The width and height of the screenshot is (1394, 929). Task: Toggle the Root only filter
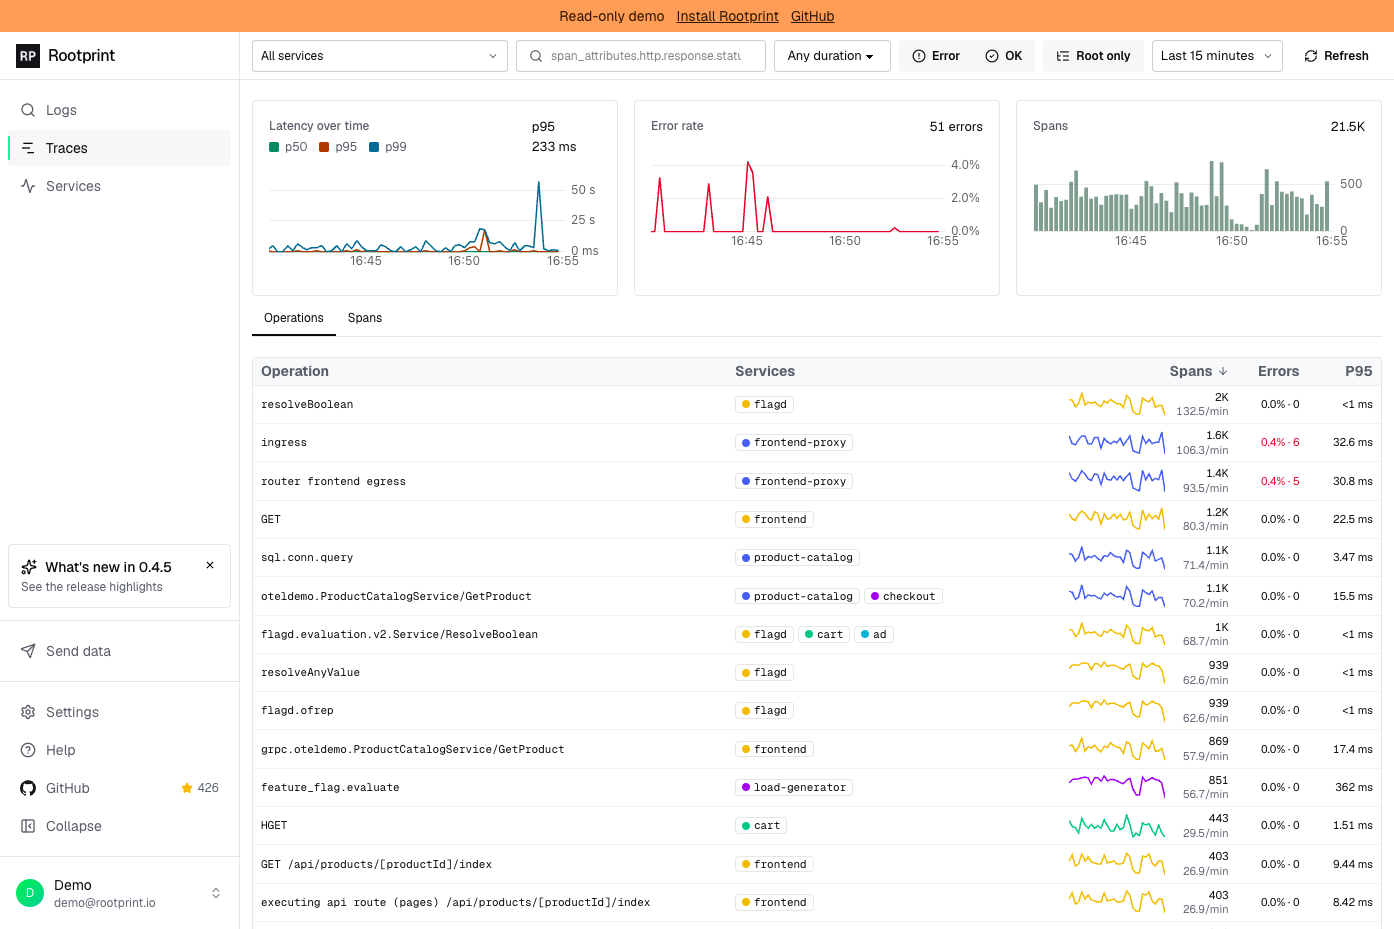[x=1093, y=56]
